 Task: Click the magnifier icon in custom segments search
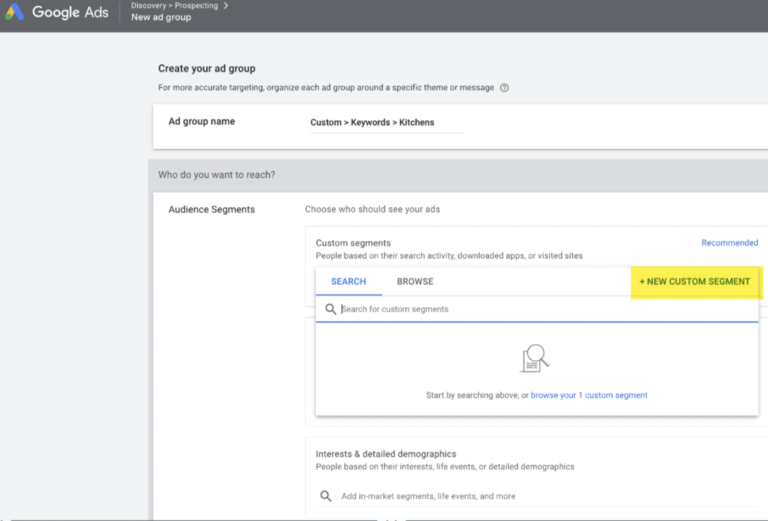(x=331, y=309)
